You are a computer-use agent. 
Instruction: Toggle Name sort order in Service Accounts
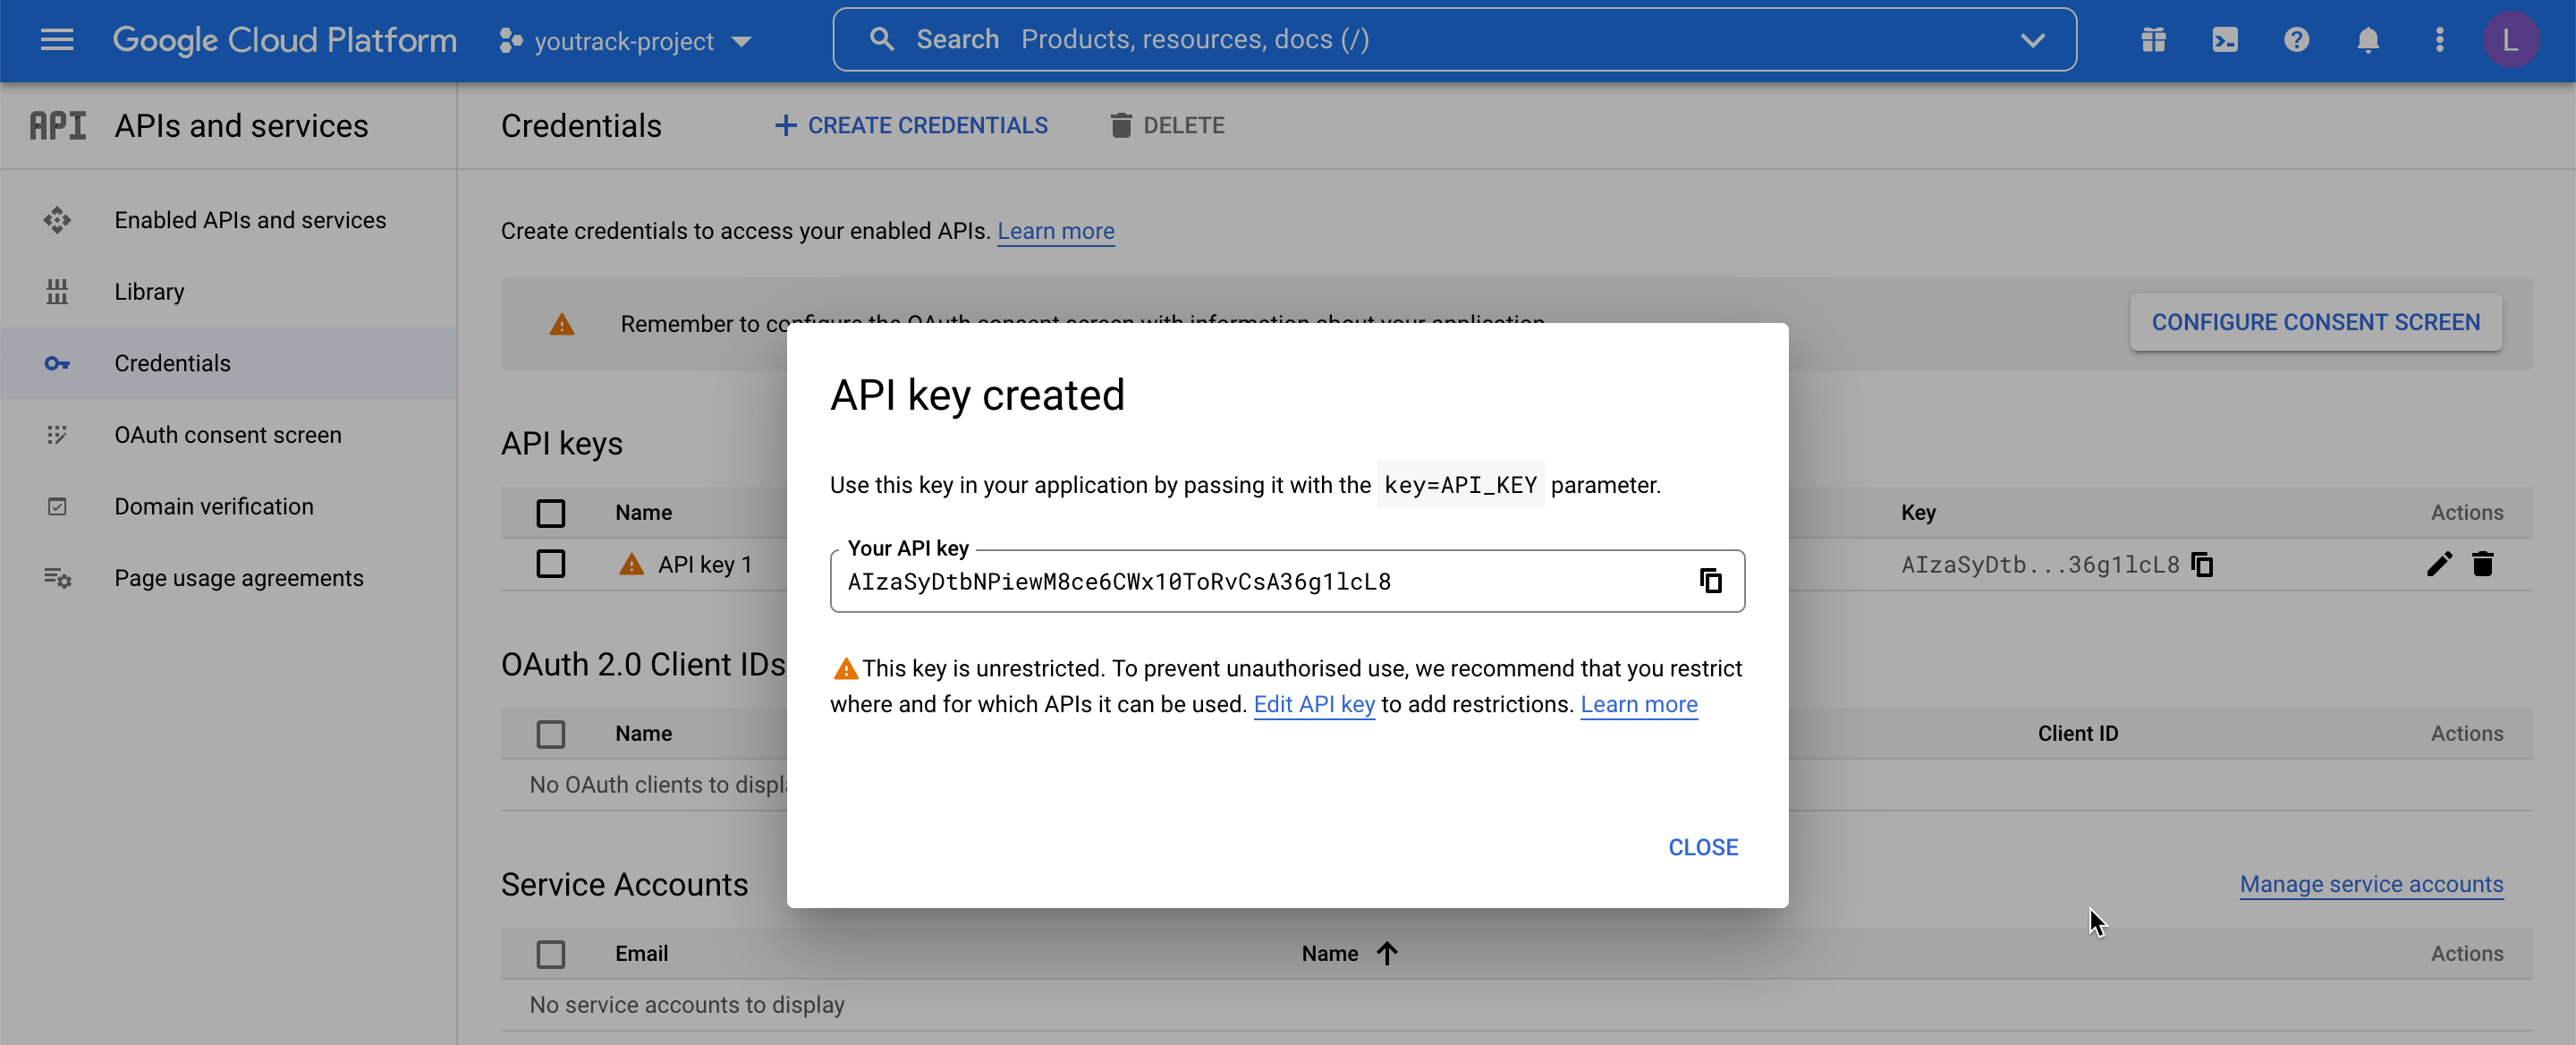tap(1387, 953)
